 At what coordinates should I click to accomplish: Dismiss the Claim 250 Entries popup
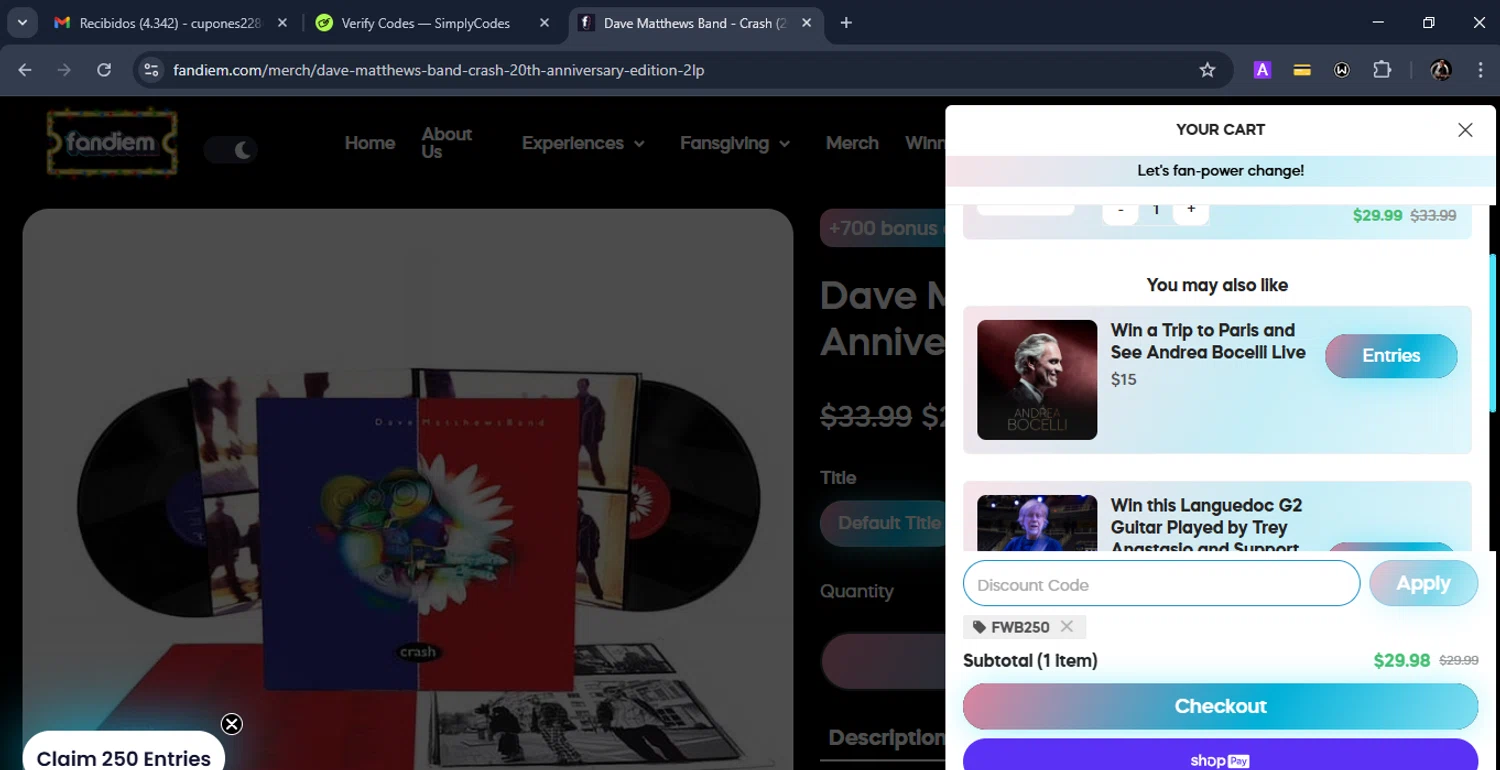click(x=232, y=724)
